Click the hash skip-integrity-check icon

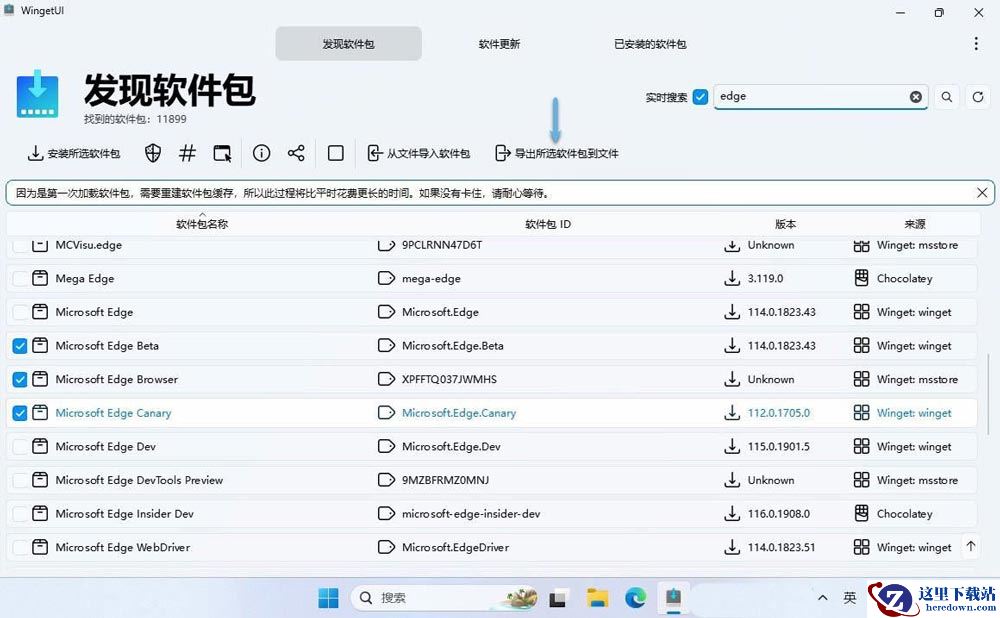[x=187, y=153]
